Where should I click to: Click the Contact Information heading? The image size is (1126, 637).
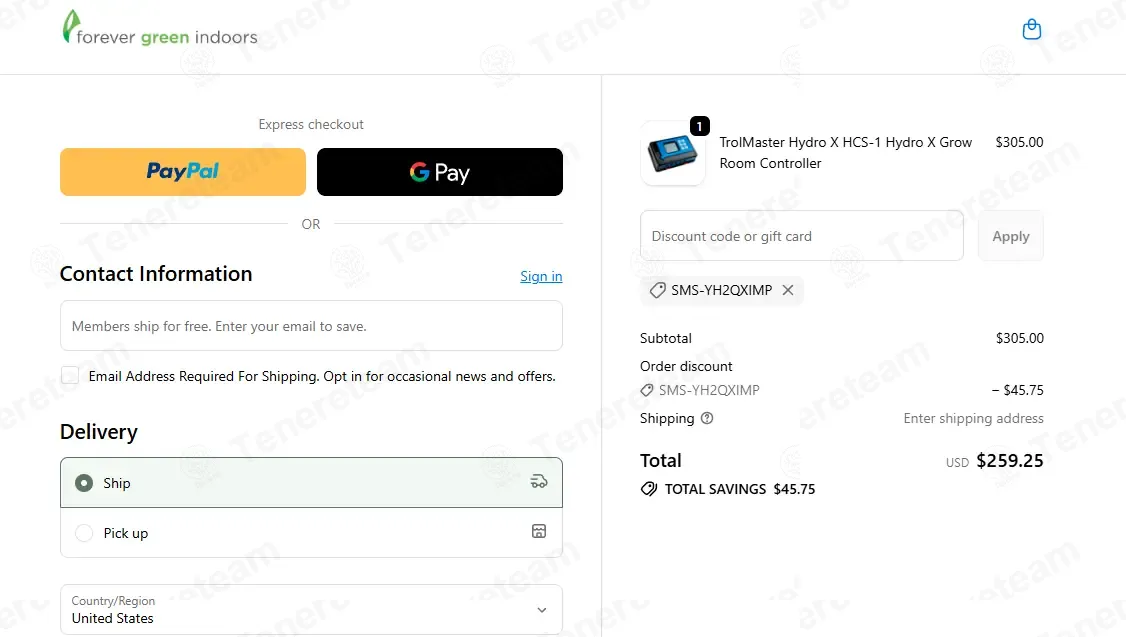(156, 274)
